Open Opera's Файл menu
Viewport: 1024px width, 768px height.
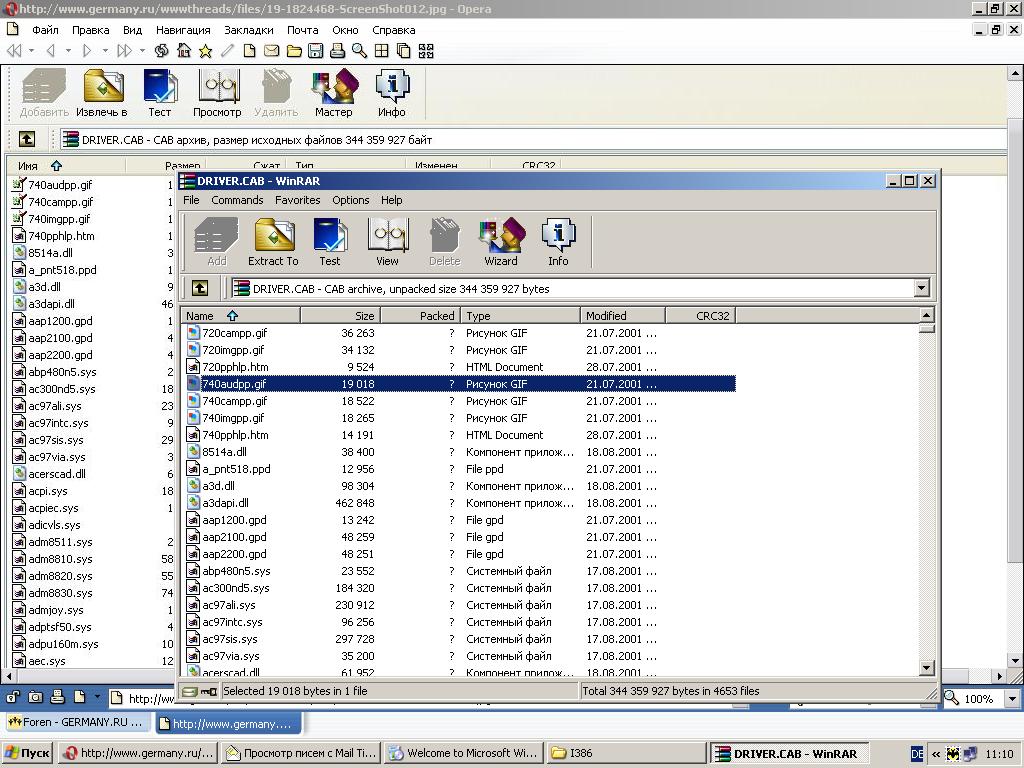(45, 30)
